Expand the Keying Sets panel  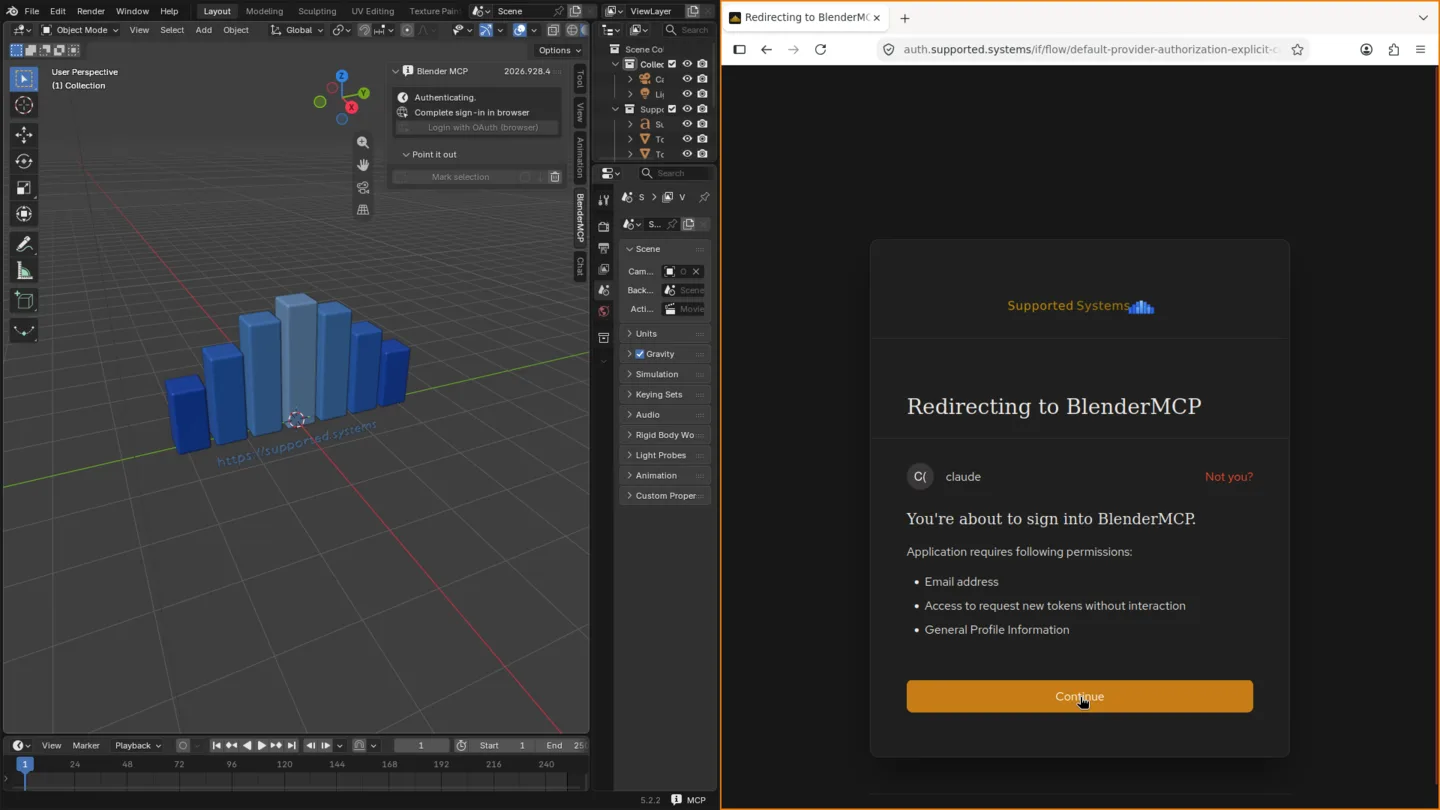pyautogui.click(x=665, y=395)
